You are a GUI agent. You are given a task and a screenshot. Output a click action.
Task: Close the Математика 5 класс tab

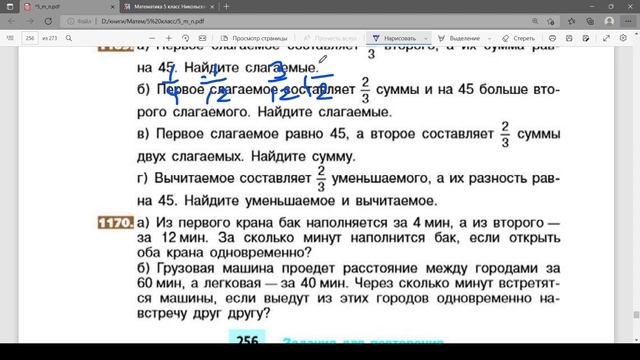(212, 7)
